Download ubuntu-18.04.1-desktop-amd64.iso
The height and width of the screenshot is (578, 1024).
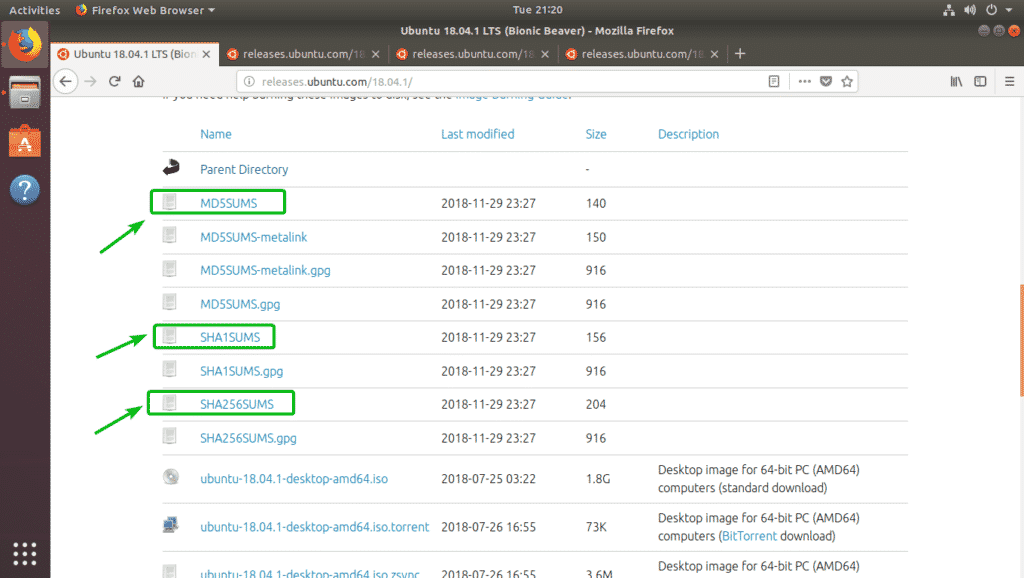[294, 479]
